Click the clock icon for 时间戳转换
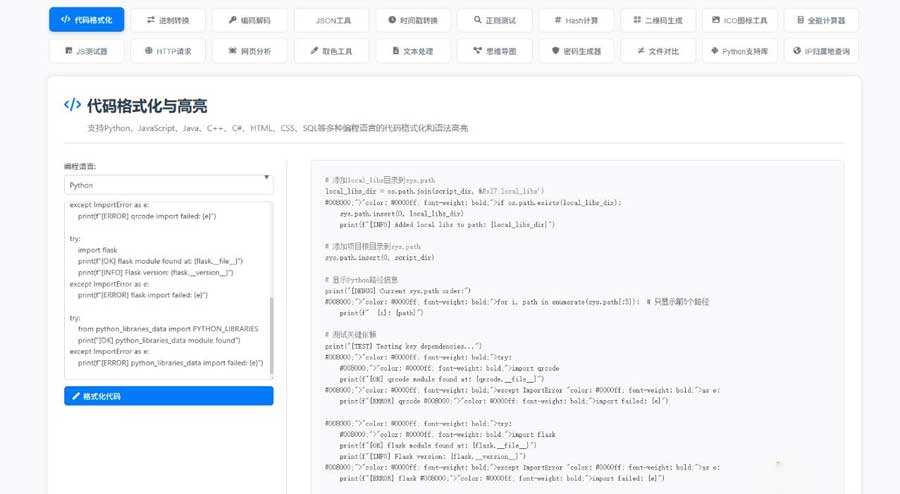This screenshot has height=494, width=900. (392, 20)
